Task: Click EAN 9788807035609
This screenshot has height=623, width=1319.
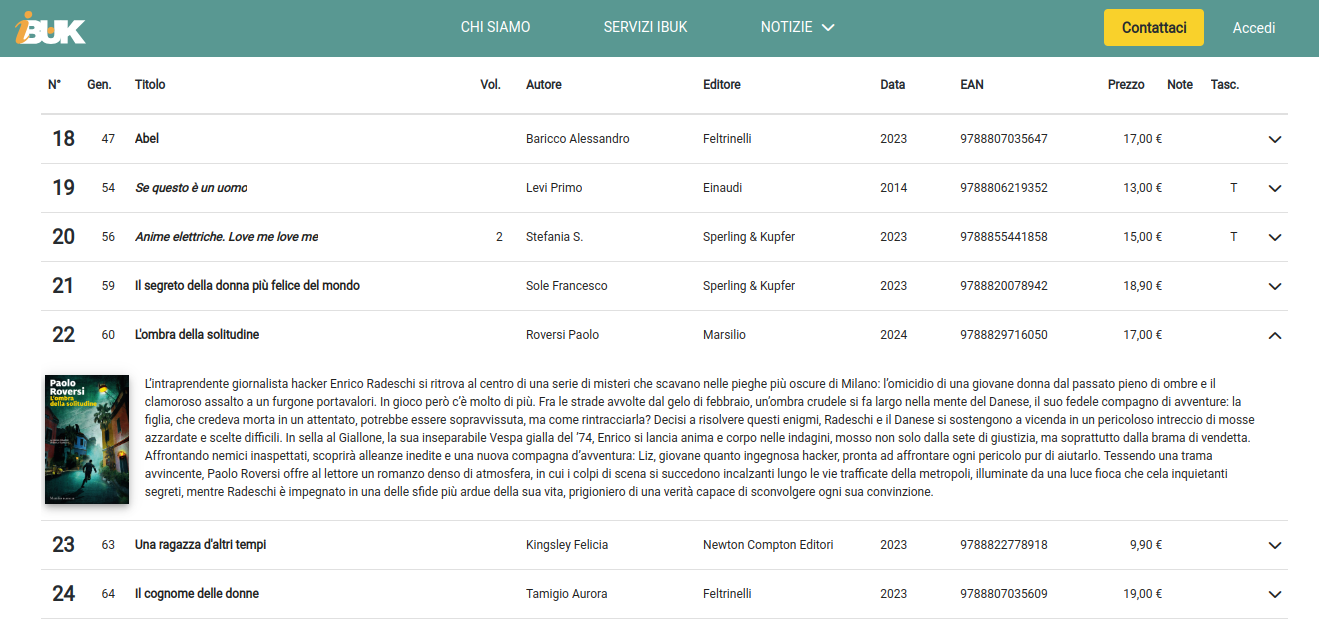Action: [1004, 594]
